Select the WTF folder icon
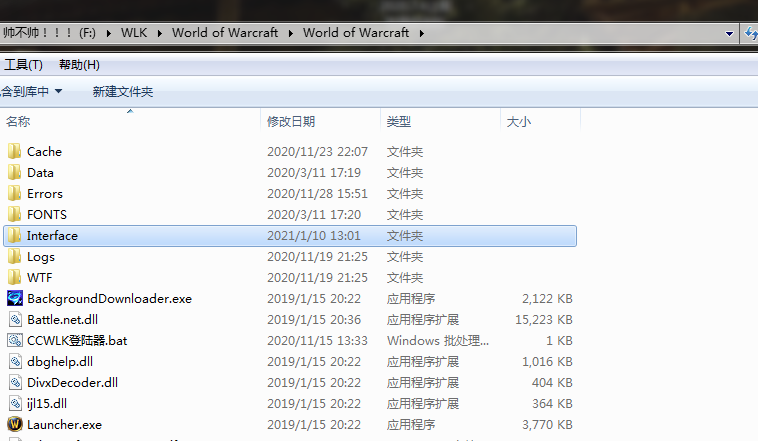This screenshot has width=758, height=441. (15, 278)
